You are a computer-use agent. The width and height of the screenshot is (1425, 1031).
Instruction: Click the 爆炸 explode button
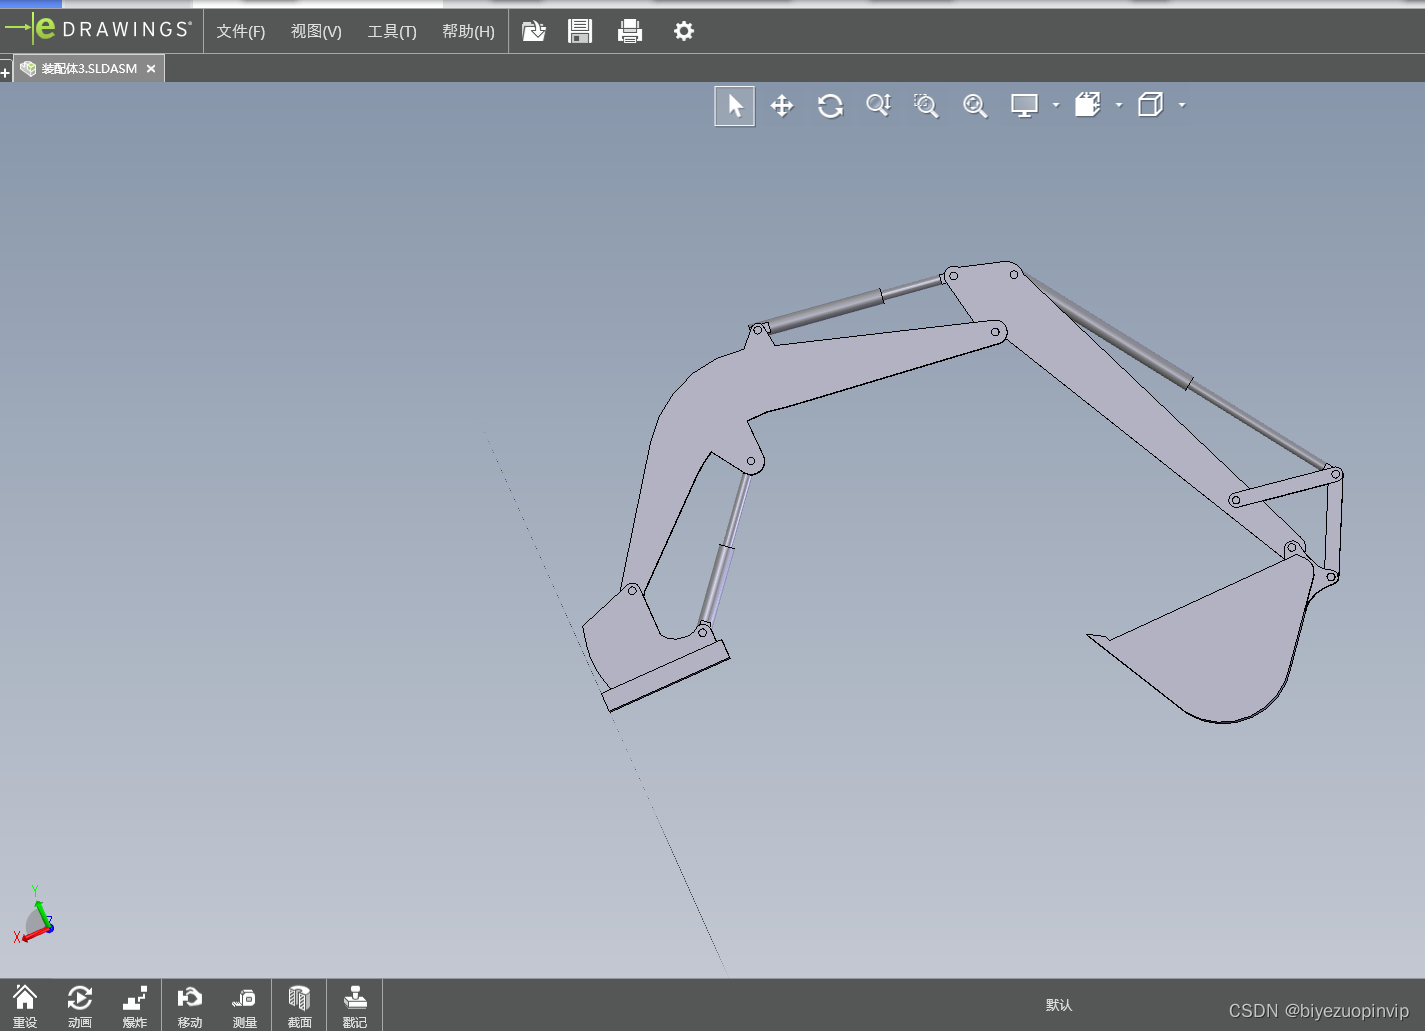[135, 1006]
